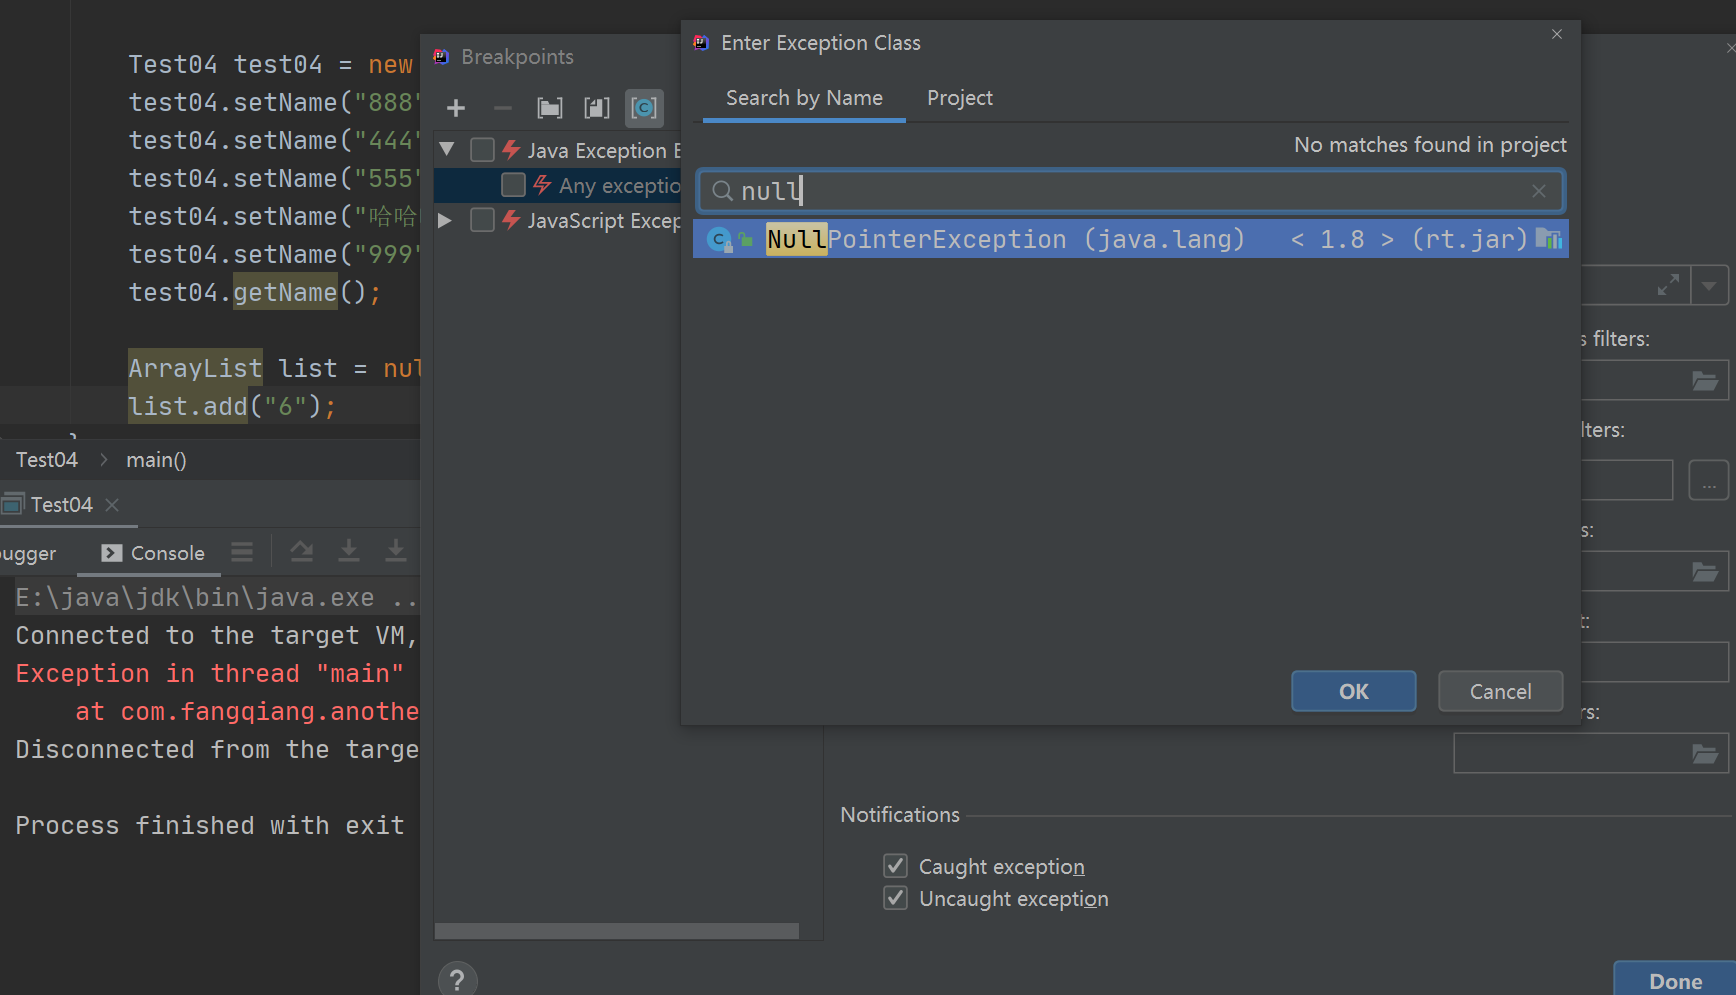Select NullPointerException (java.lang) result row
Screen dimensions: 1736x995
1130,239
